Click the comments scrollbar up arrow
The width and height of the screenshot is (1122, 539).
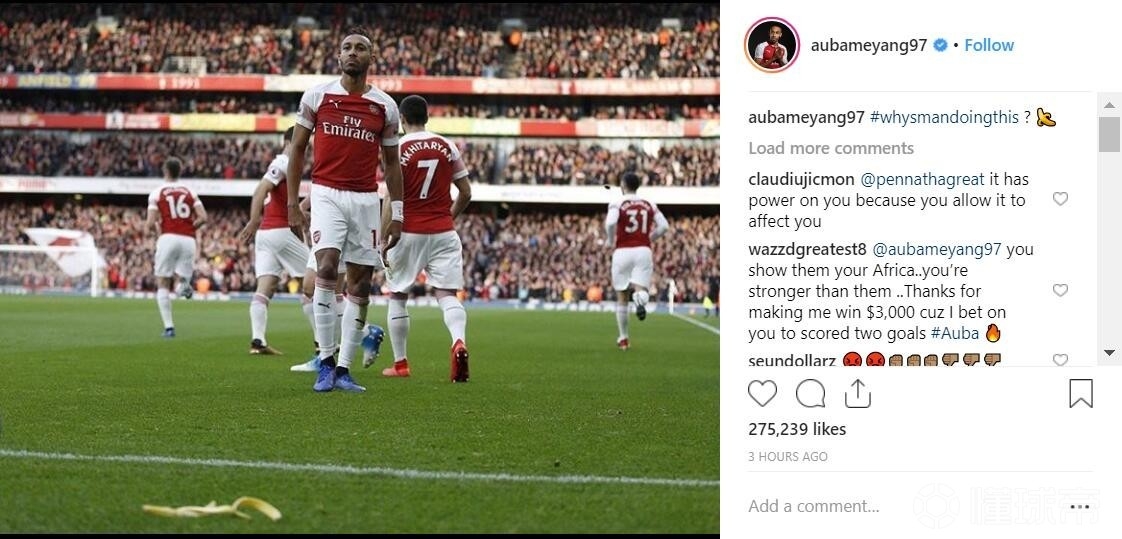(1109, 105)
